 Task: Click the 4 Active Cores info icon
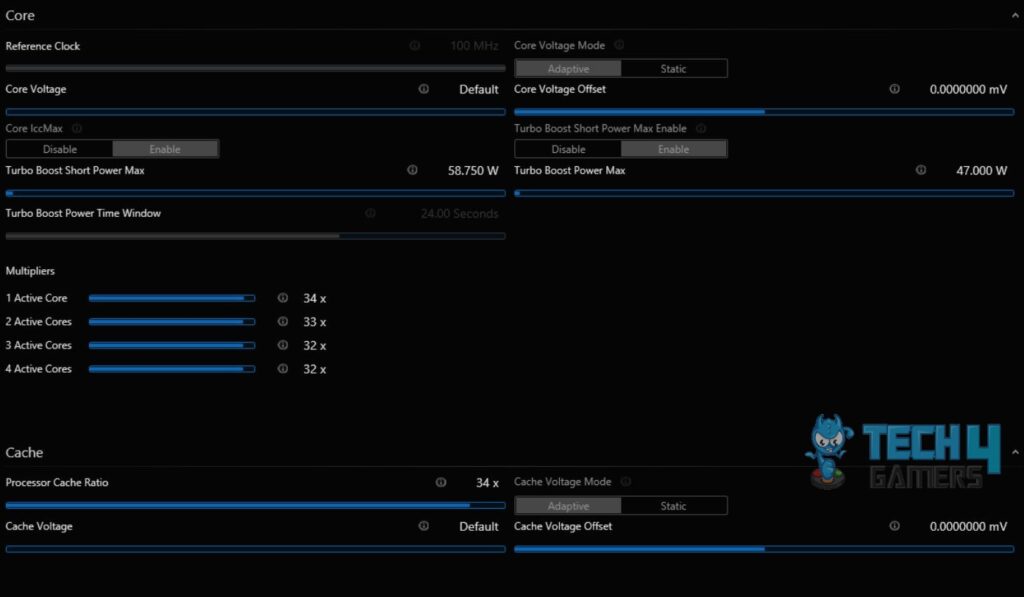pos(283,369)
